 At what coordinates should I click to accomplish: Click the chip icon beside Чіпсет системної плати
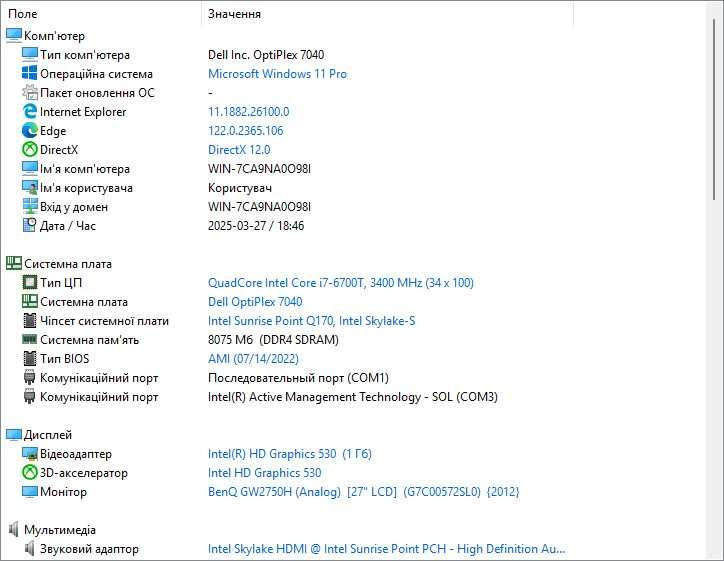tap(30, 320)
